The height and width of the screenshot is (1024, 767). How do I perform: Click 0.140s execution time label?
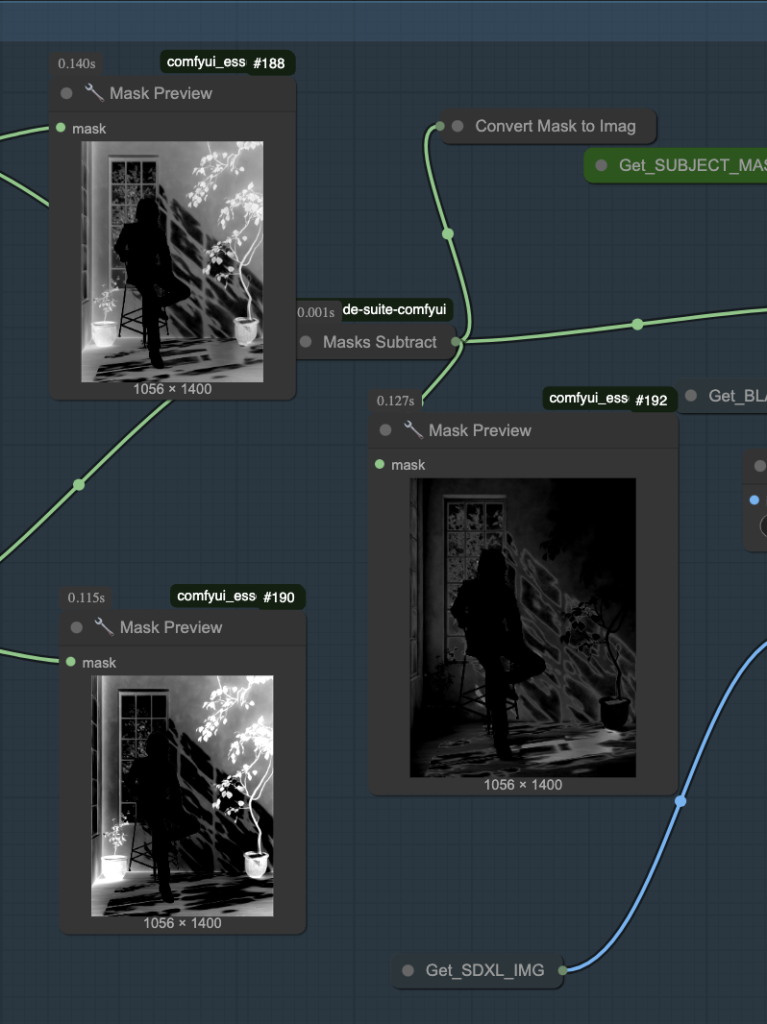point(76,63)
